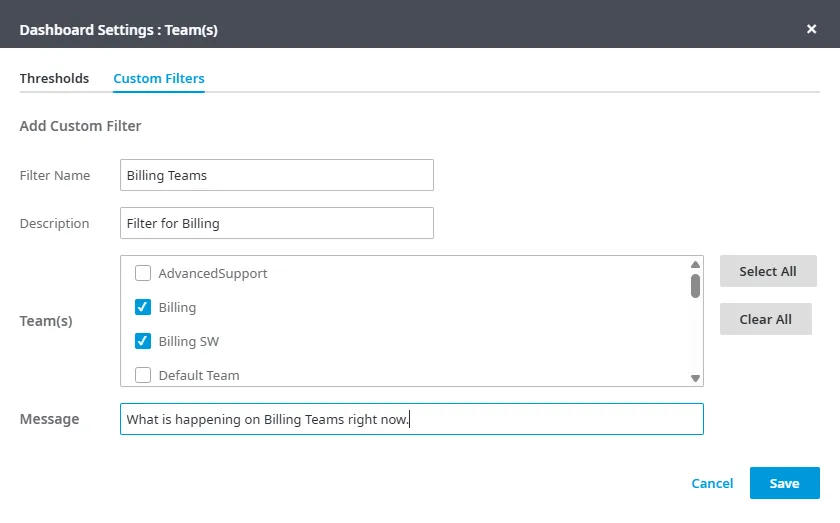The image size is (840, 523).
Task: Check the AdvancedSupport team checkbox
Action: [x=142, y=273]
